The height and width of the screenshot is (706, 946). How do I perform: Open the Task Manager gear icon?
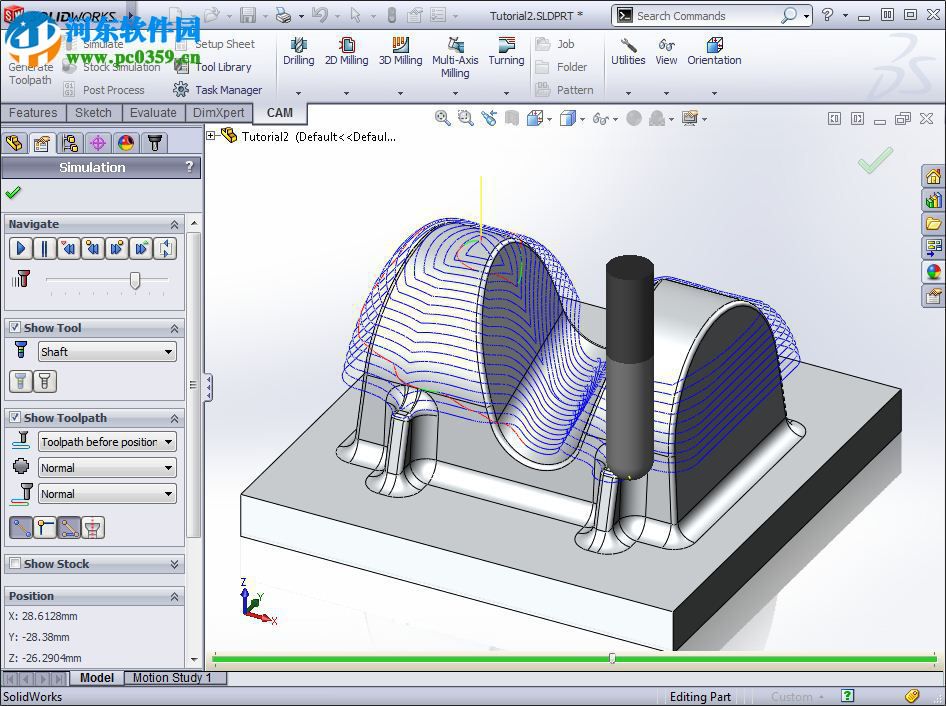click(x=181, y=90)
